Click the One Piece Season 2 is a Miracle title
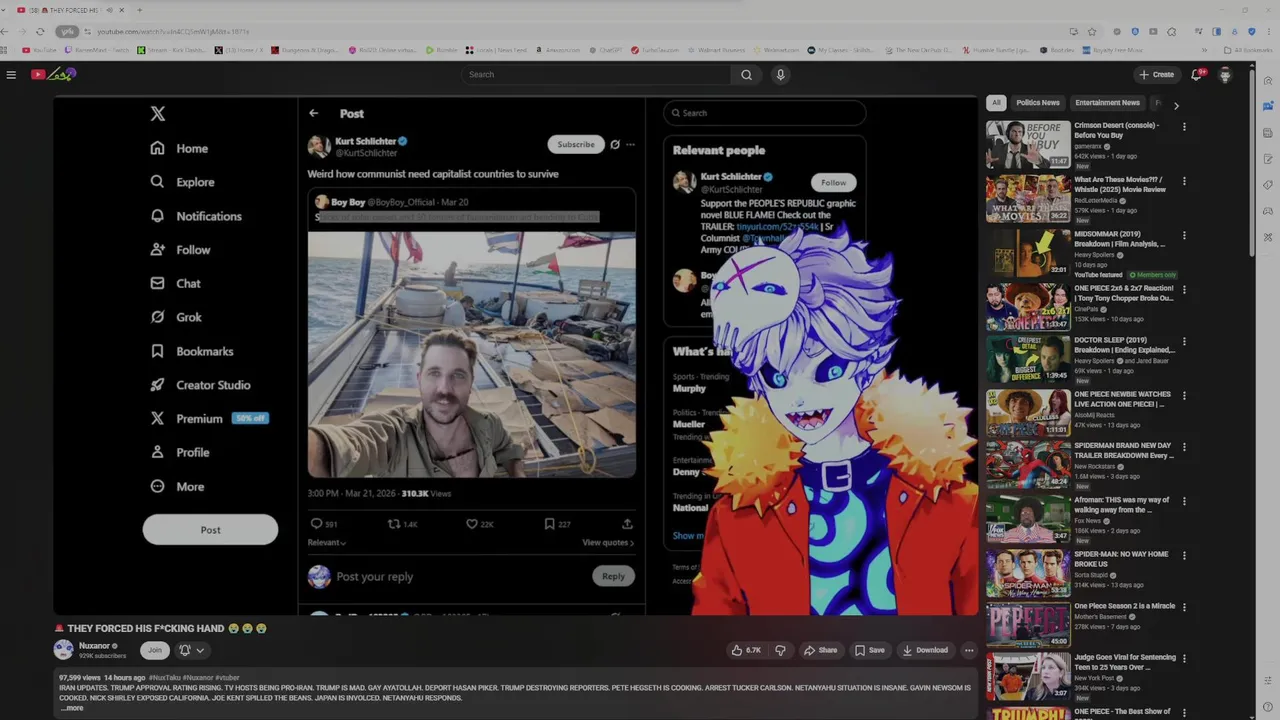This screenshot has width=1280, height=720. tap(1125, 606)
